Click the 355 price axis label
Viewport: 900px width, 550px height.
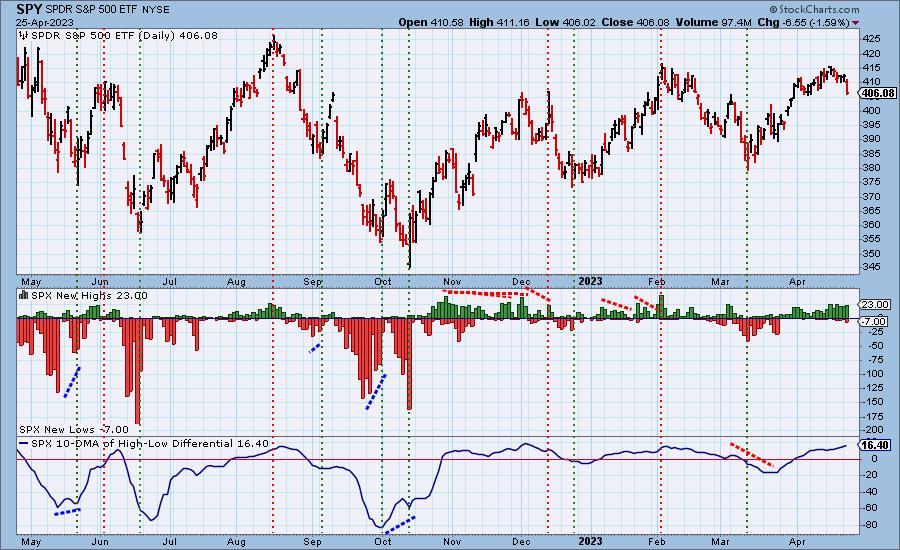[x=872, y=239]
